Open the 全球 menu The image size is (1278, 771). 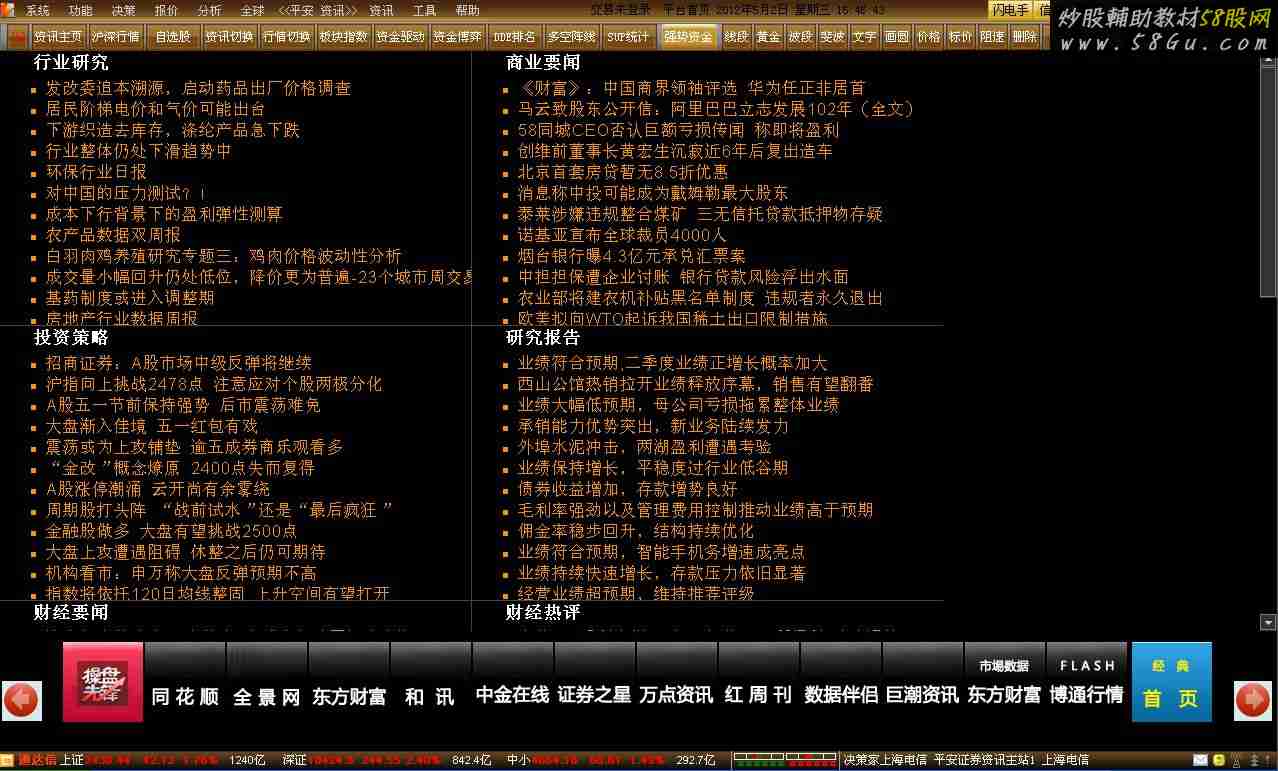click(252, 10)
